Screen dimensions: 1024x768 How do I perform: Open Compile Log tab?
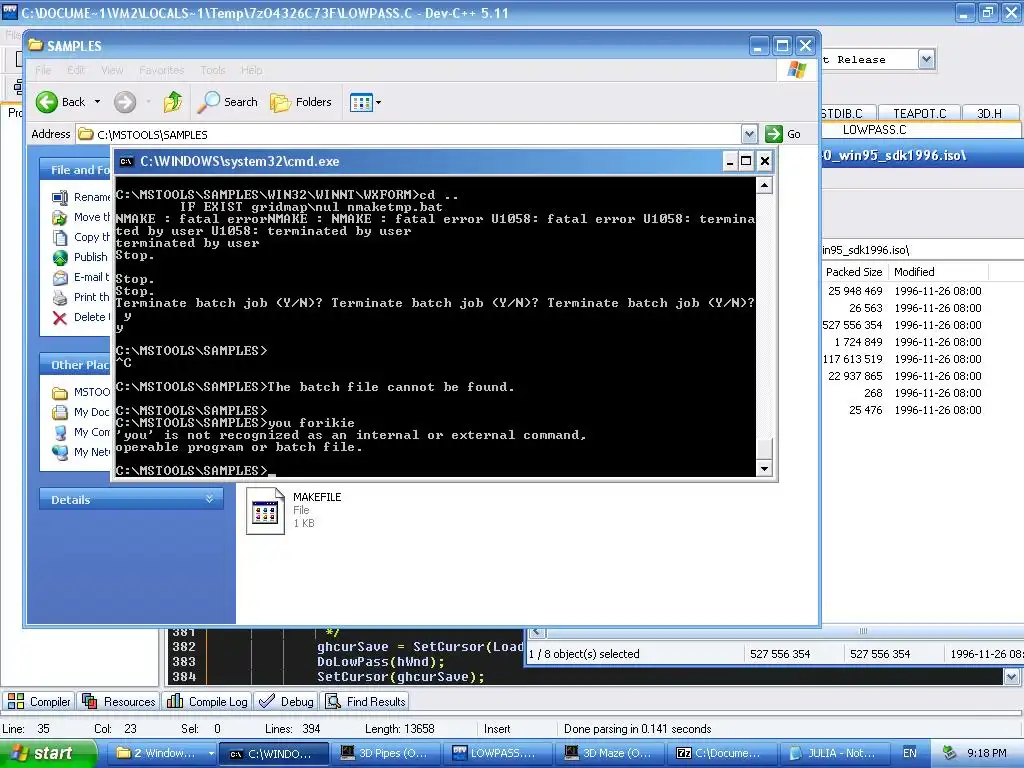[207, 701]
